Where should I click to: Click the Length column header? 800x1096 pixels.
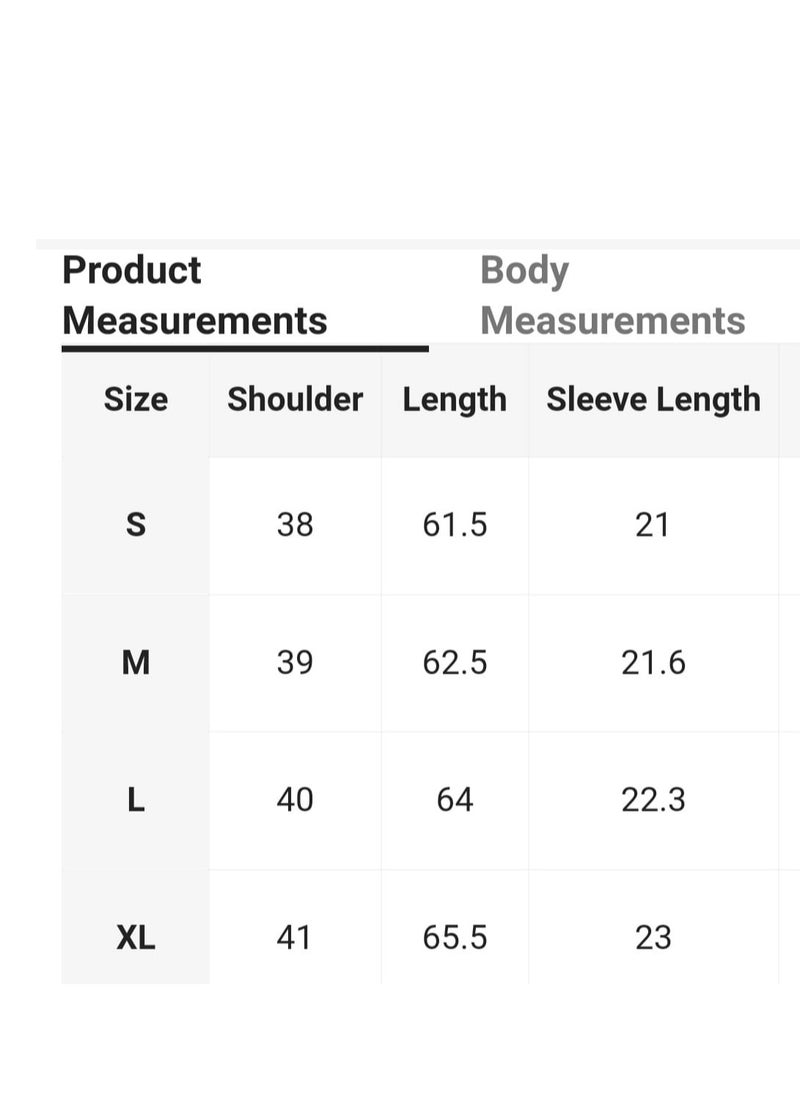(x=455, y=401)
